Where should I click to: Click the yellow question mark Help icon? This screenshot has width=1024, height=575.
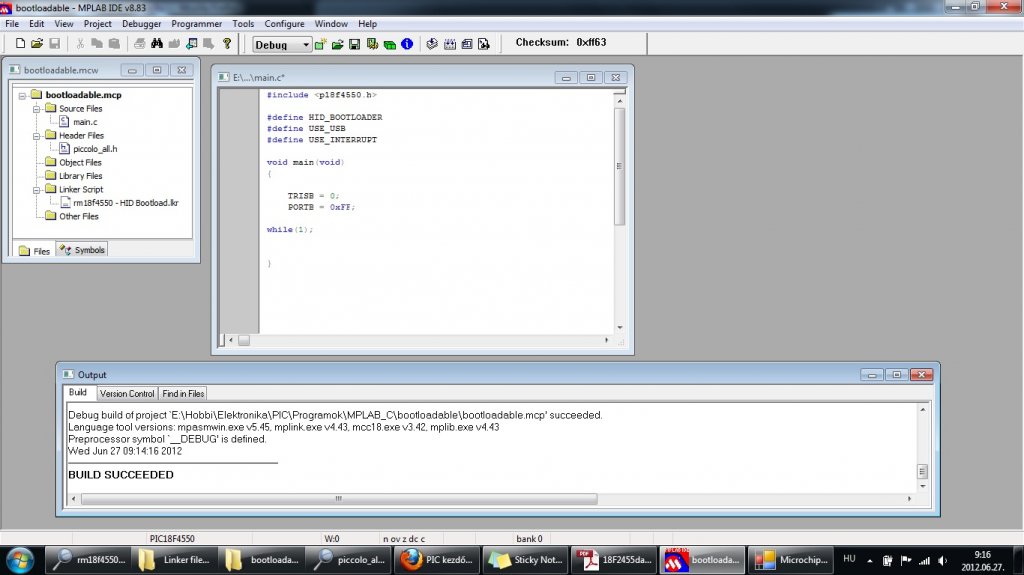(x=227, y=44)
